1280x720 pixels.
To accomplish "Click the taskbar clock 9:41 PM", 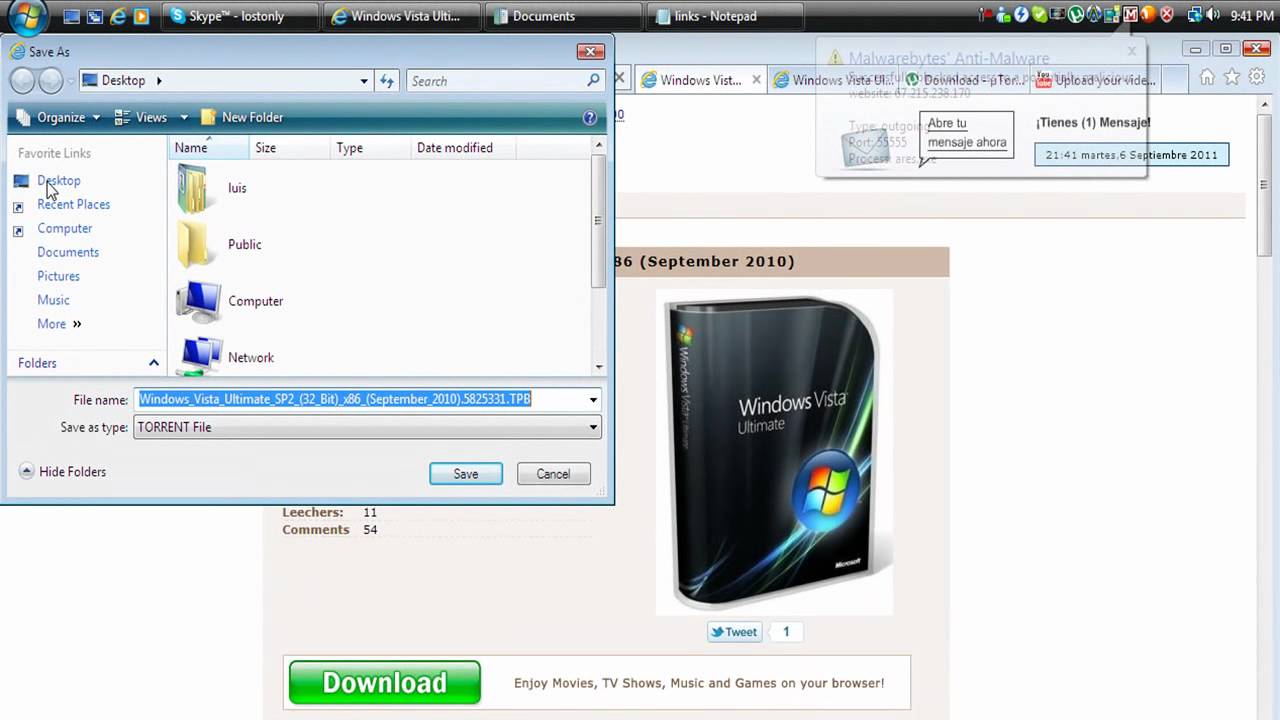I will (x=1251, y=15).
